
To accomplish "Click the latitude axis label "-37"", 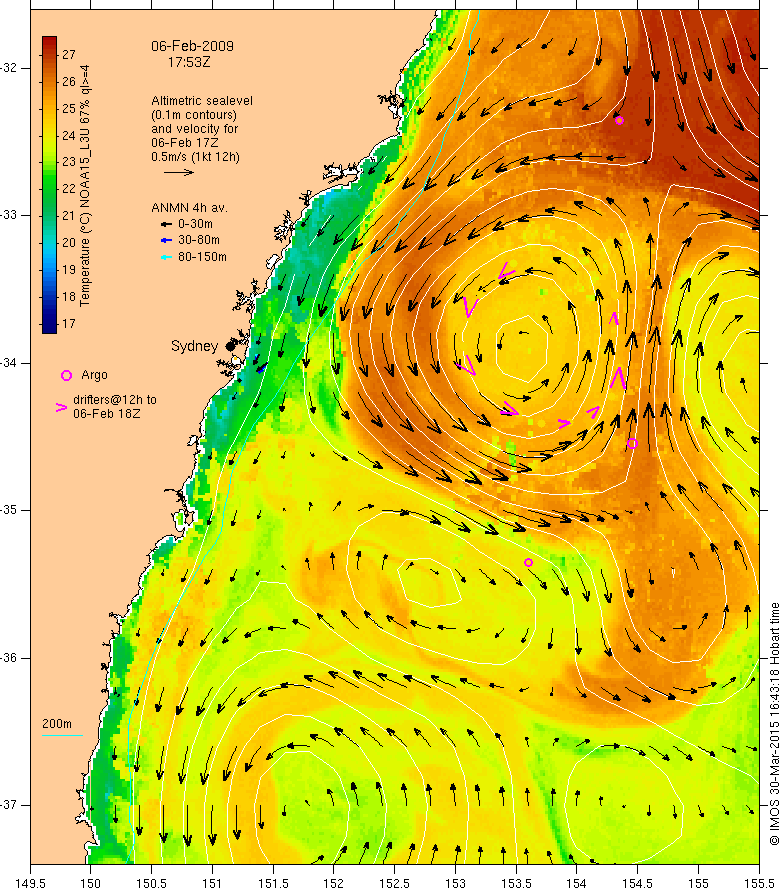I will point(9,805).
